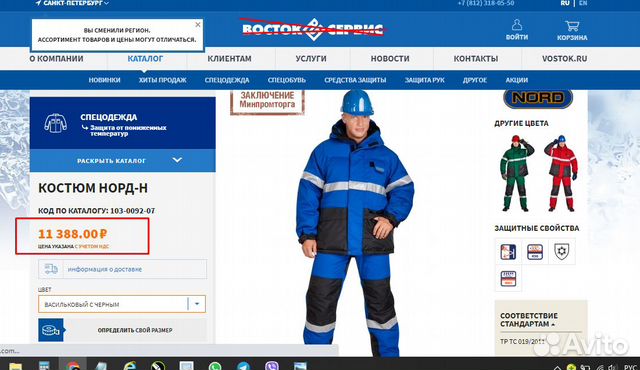The height and width of the screenshot is (370, 640).
Task: Open the measuring tape size icon
Action: click(51, 330)
